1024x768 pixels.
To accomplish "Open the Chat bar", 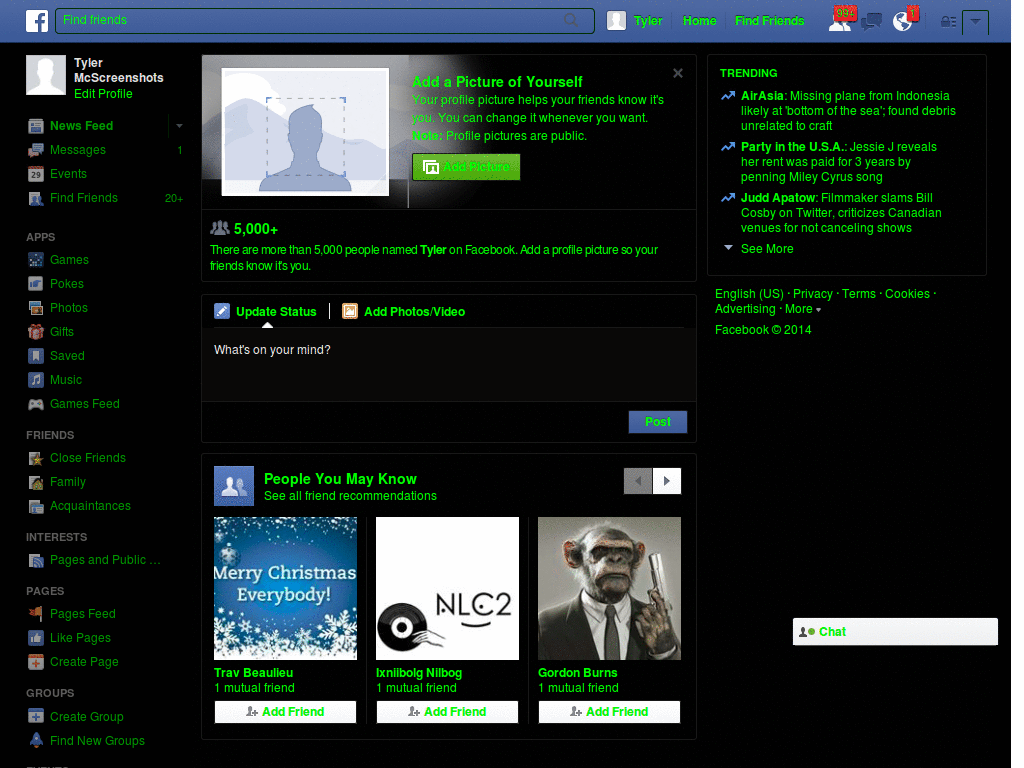I will [x=895, y=632].
